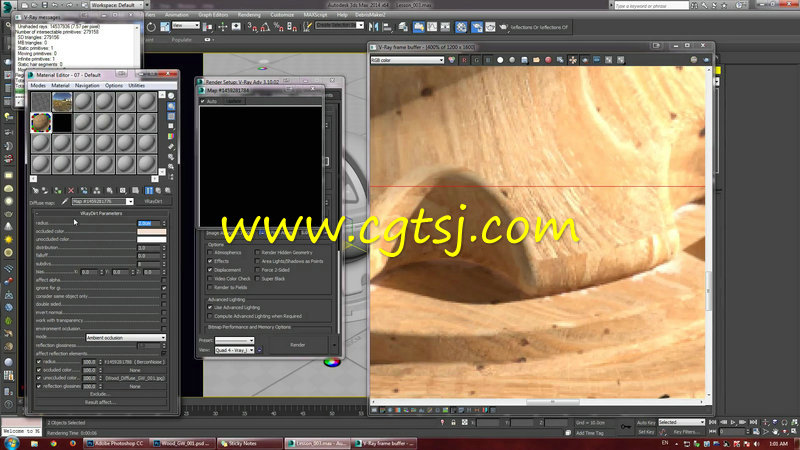The height and width of the screenshot is (450, 800).
Task: Click Video Color Check icon in Material Editor sidebar
Action: point(171,136)
